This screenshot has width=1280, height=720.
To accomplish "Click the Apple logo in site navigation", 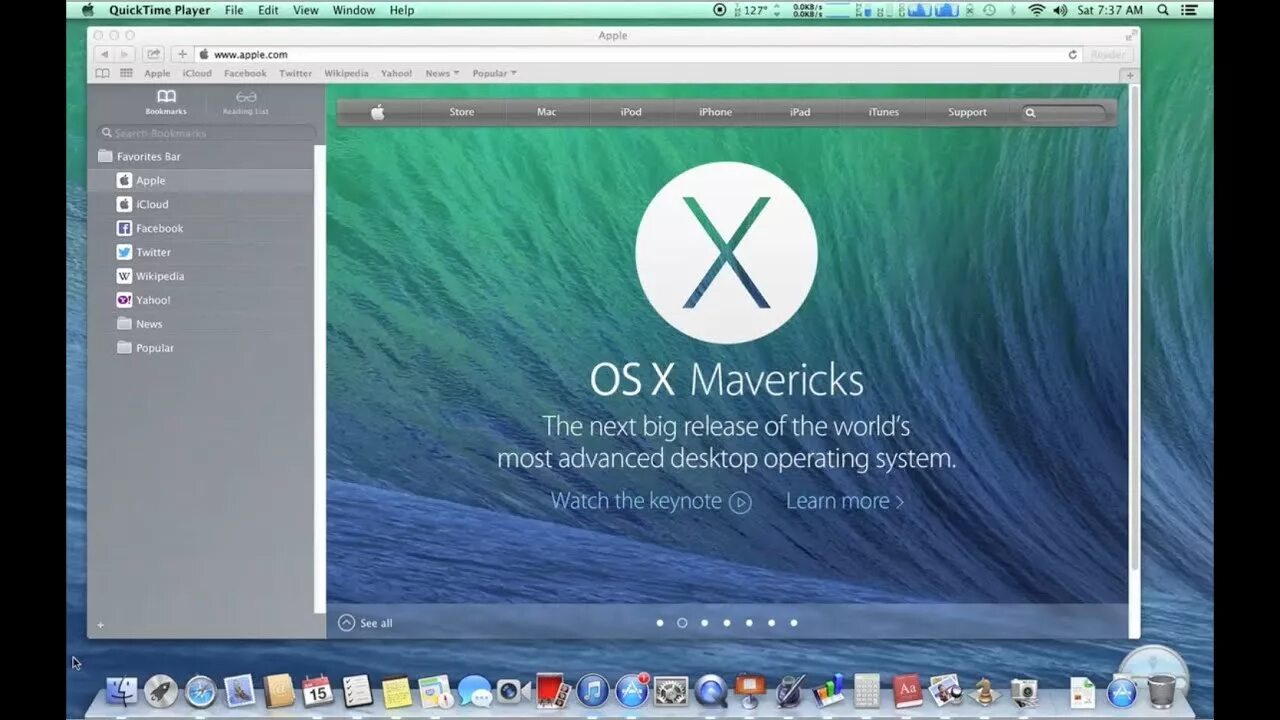I will click(x=378, y=112).
